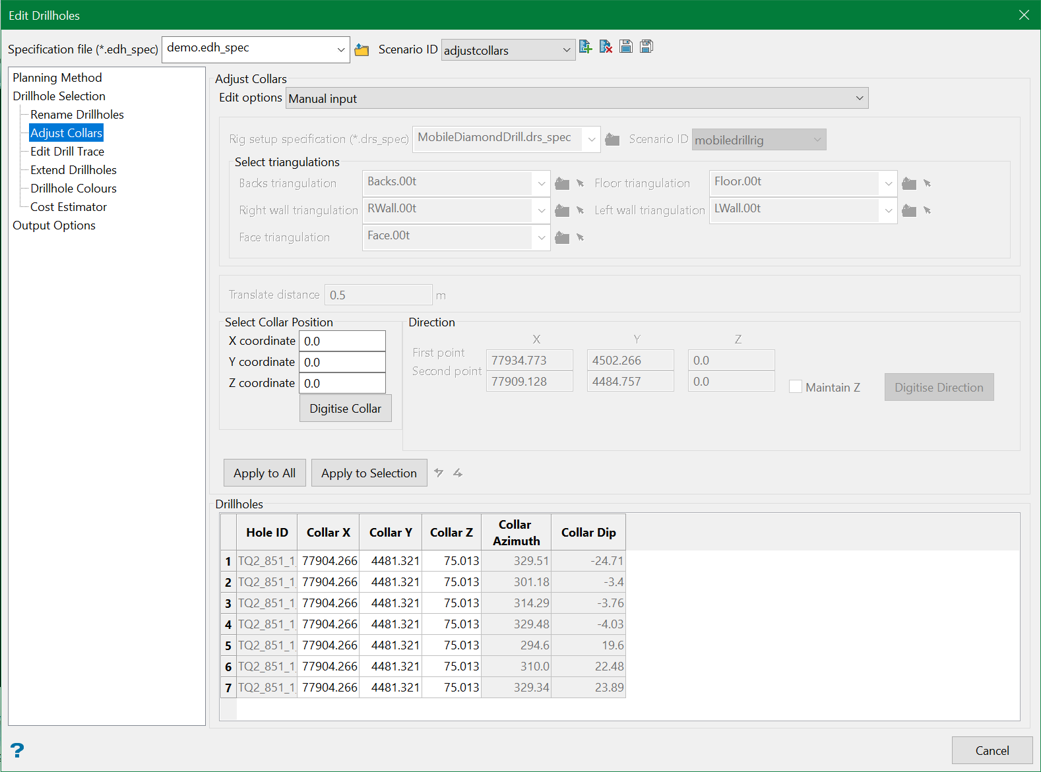The image size is (1041, 772).
Task: Click the save scenario icon
Action: [626, 47]
